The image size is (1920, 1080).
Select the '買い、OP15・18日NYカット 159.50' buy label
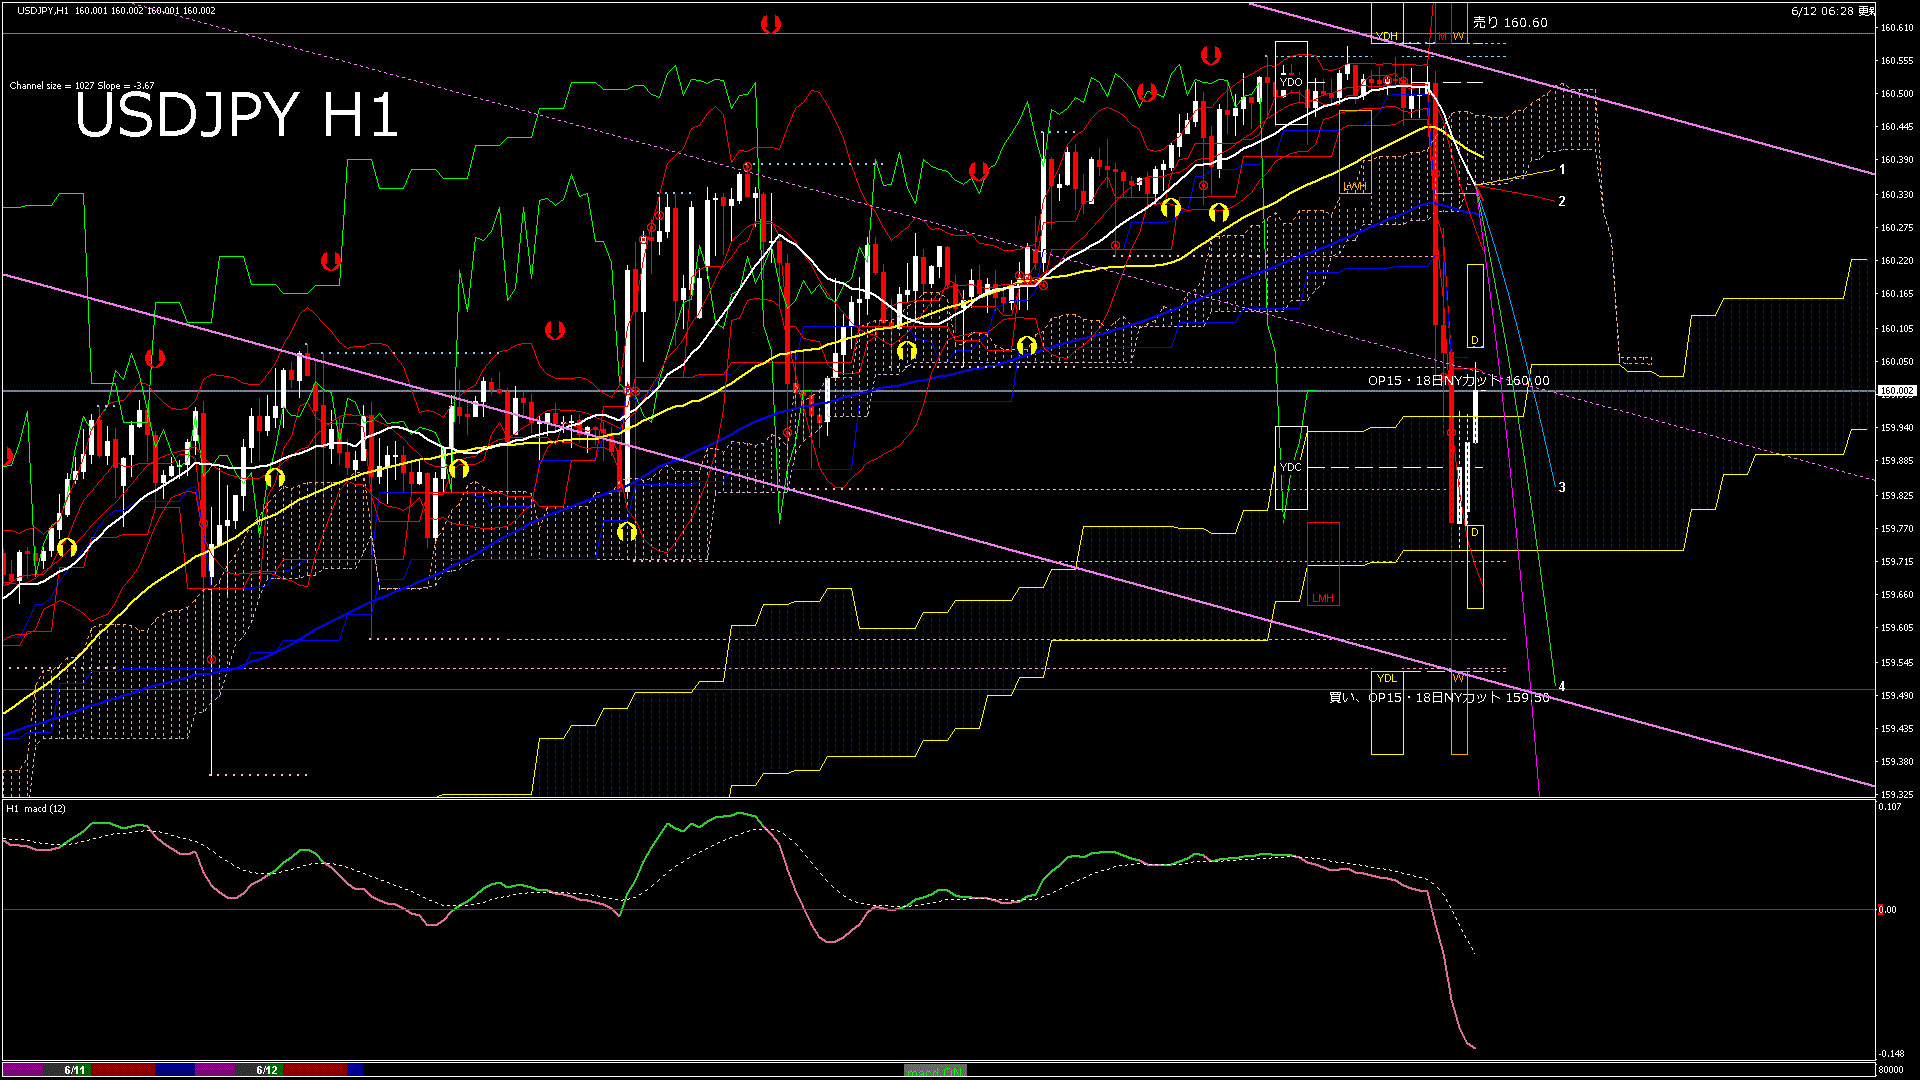point(1439,697)
